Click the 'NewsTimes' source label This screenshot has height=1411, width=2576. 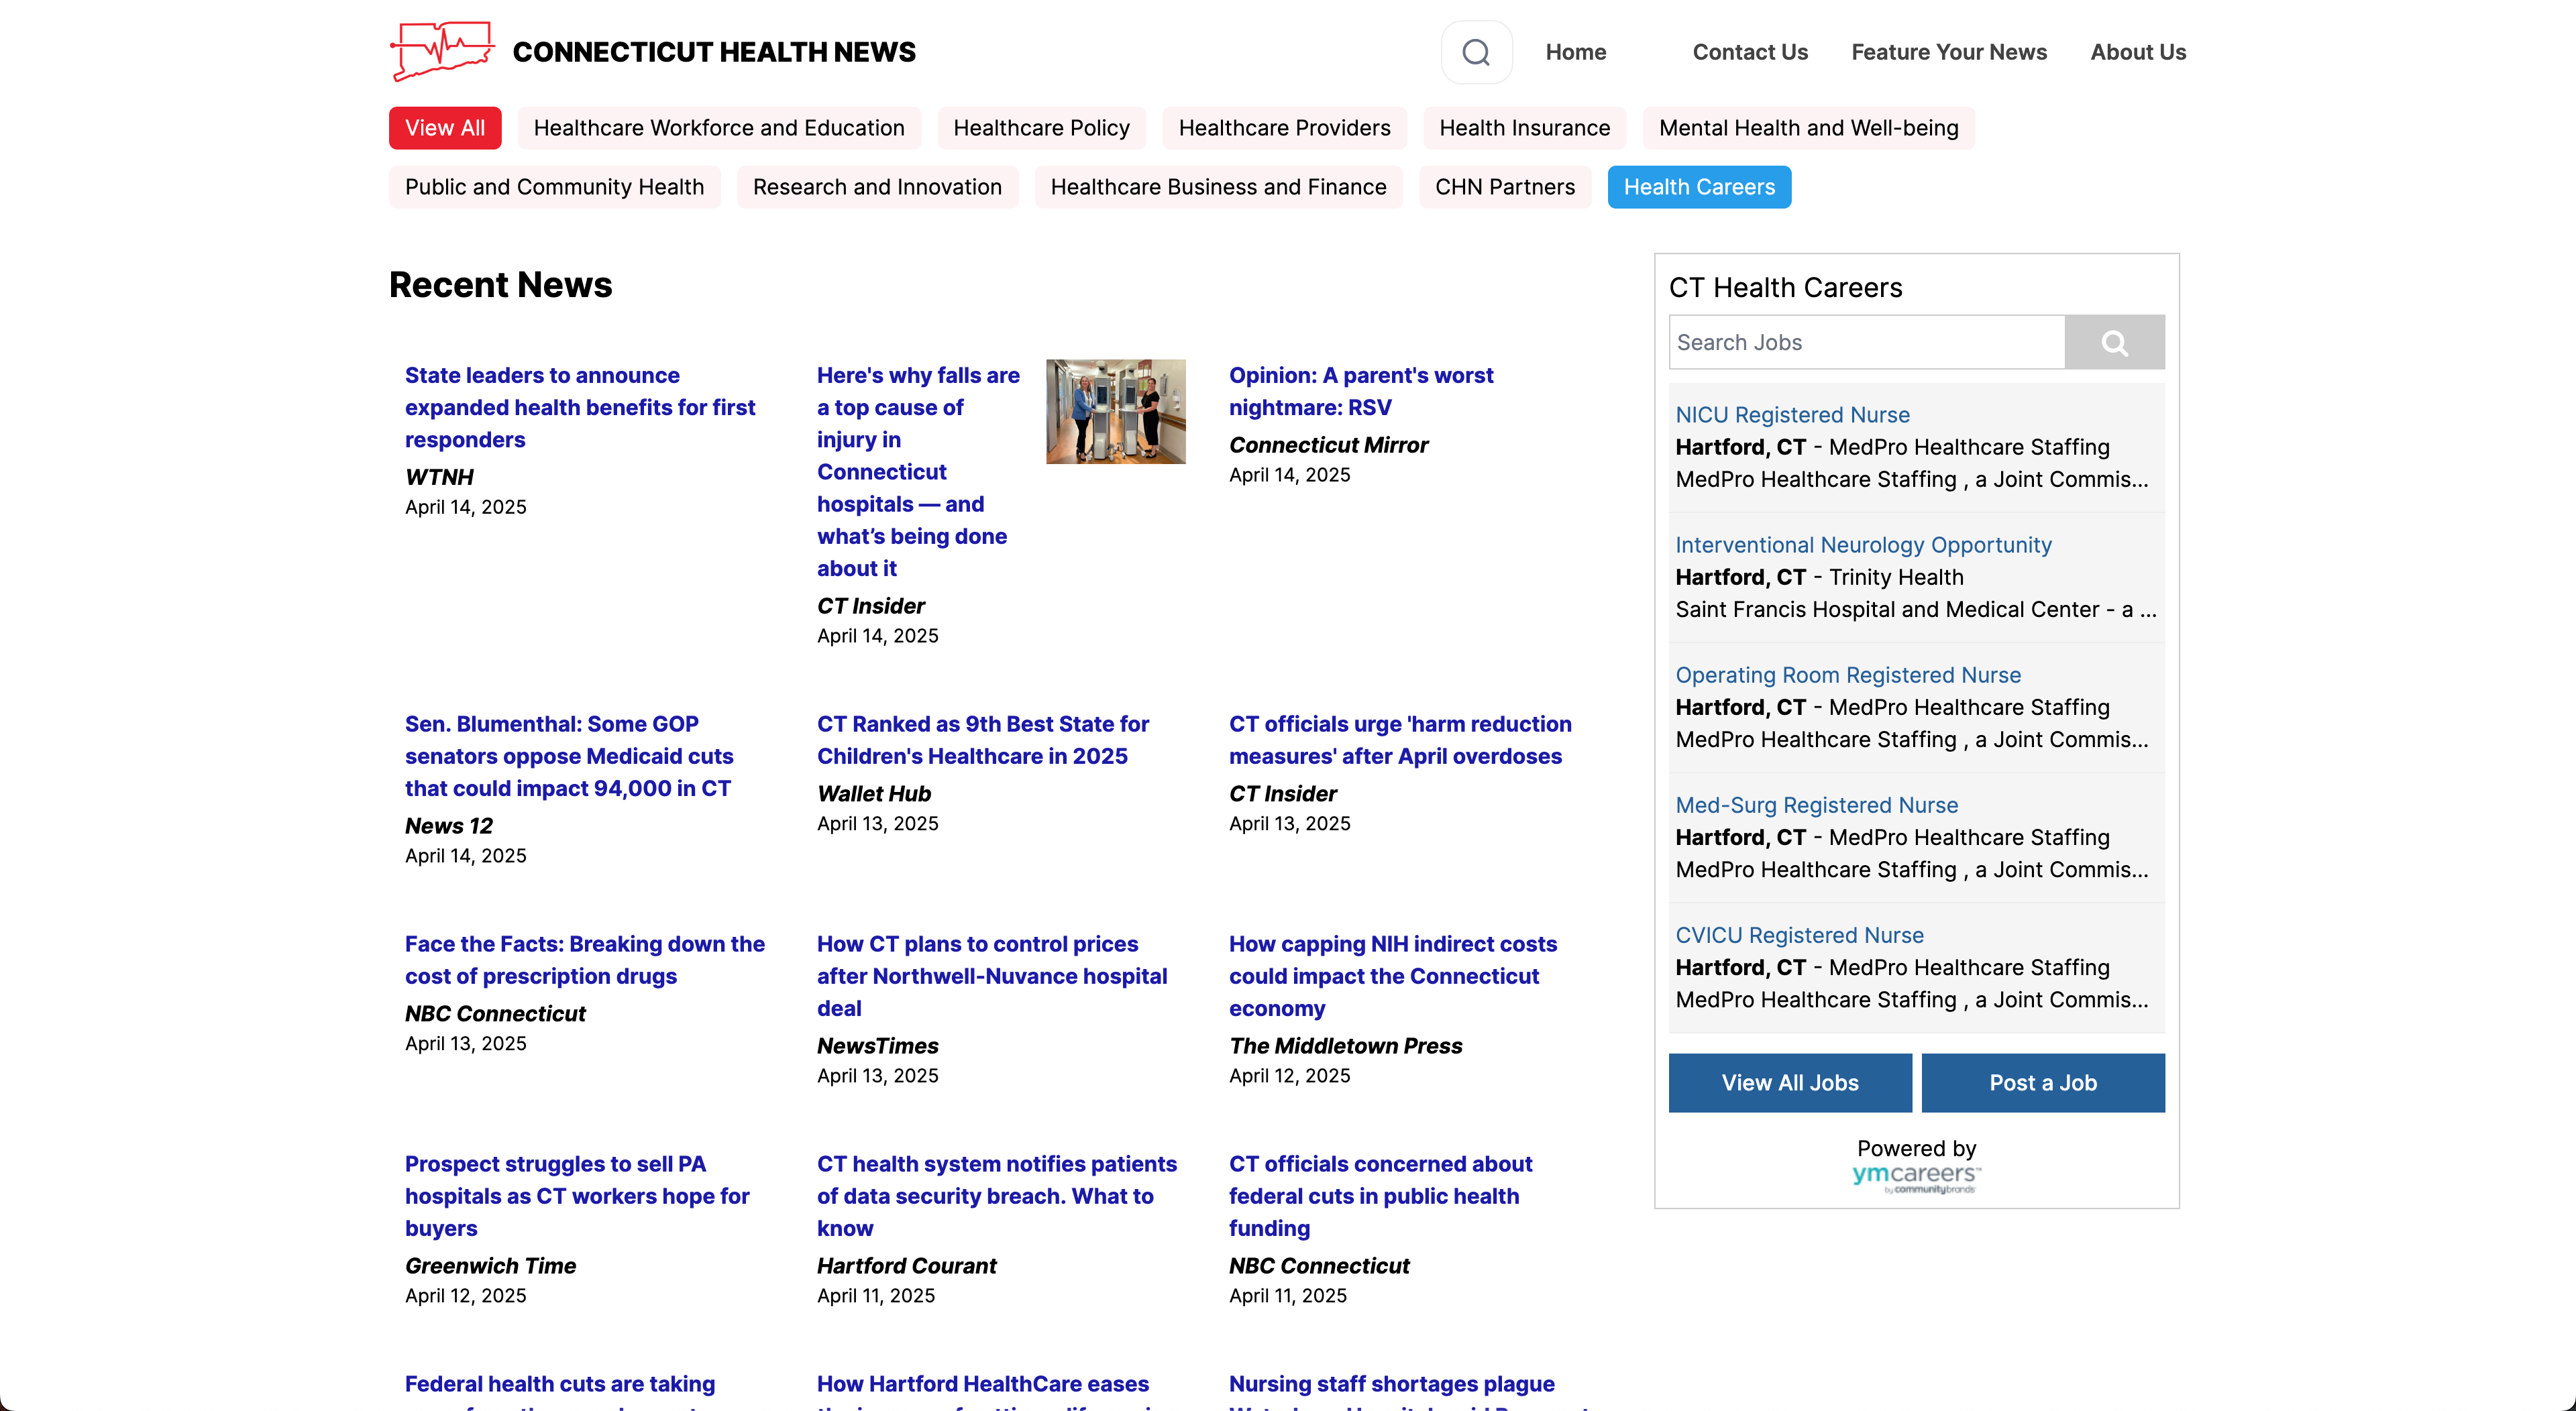point(877,1046)
